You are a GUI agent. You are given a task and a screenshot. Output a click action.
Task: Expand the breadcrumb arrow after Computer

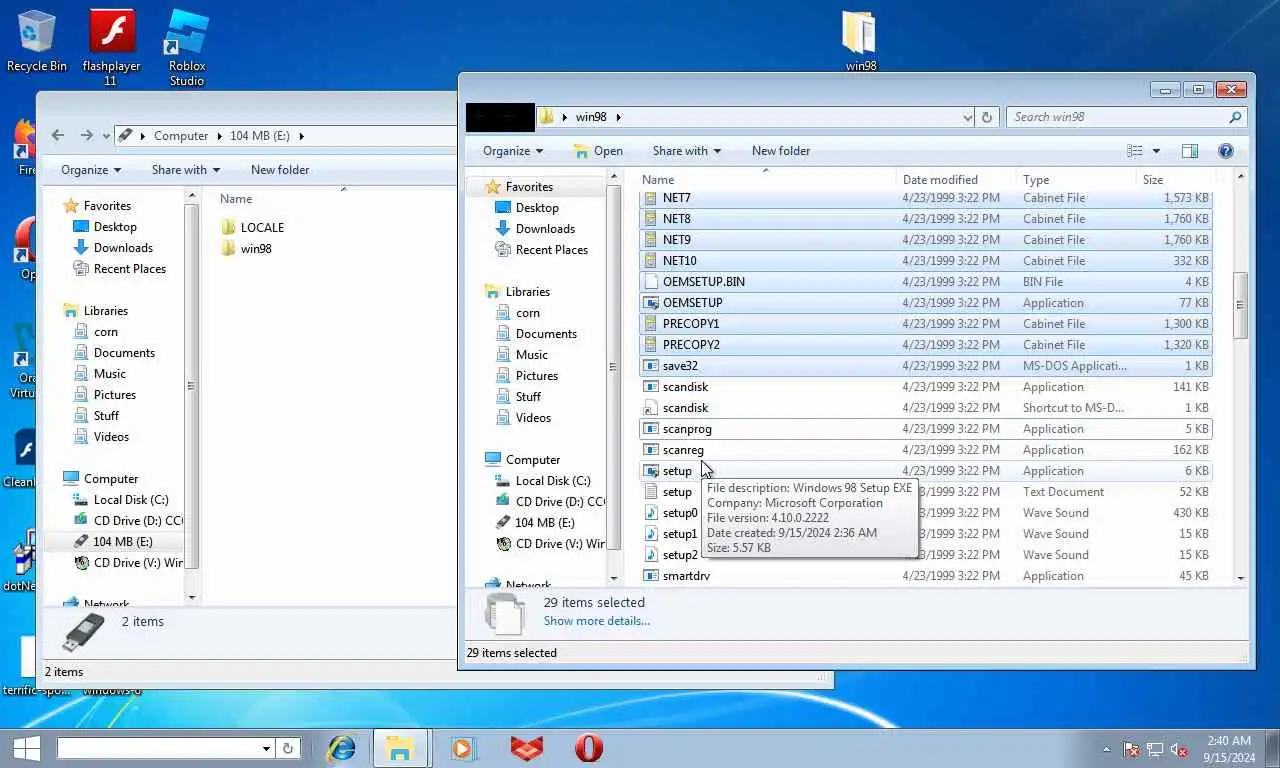click(218, 136)
